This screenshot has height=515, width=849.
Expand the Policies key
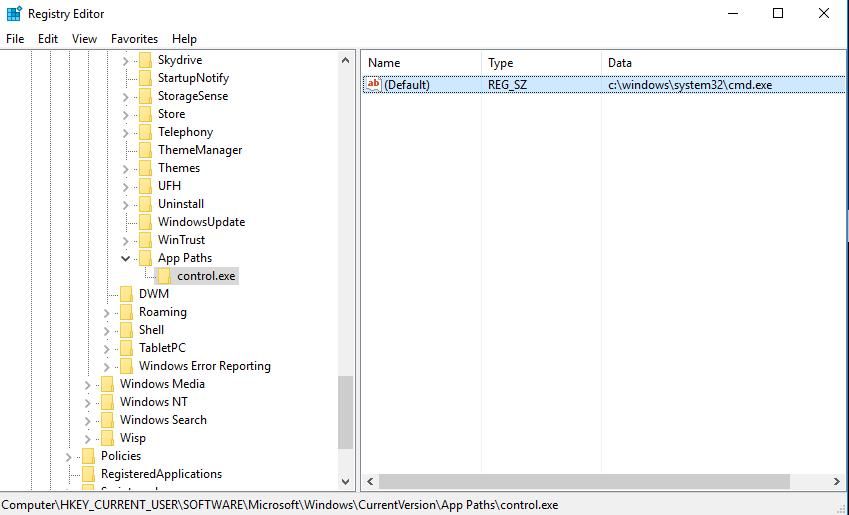68,457
